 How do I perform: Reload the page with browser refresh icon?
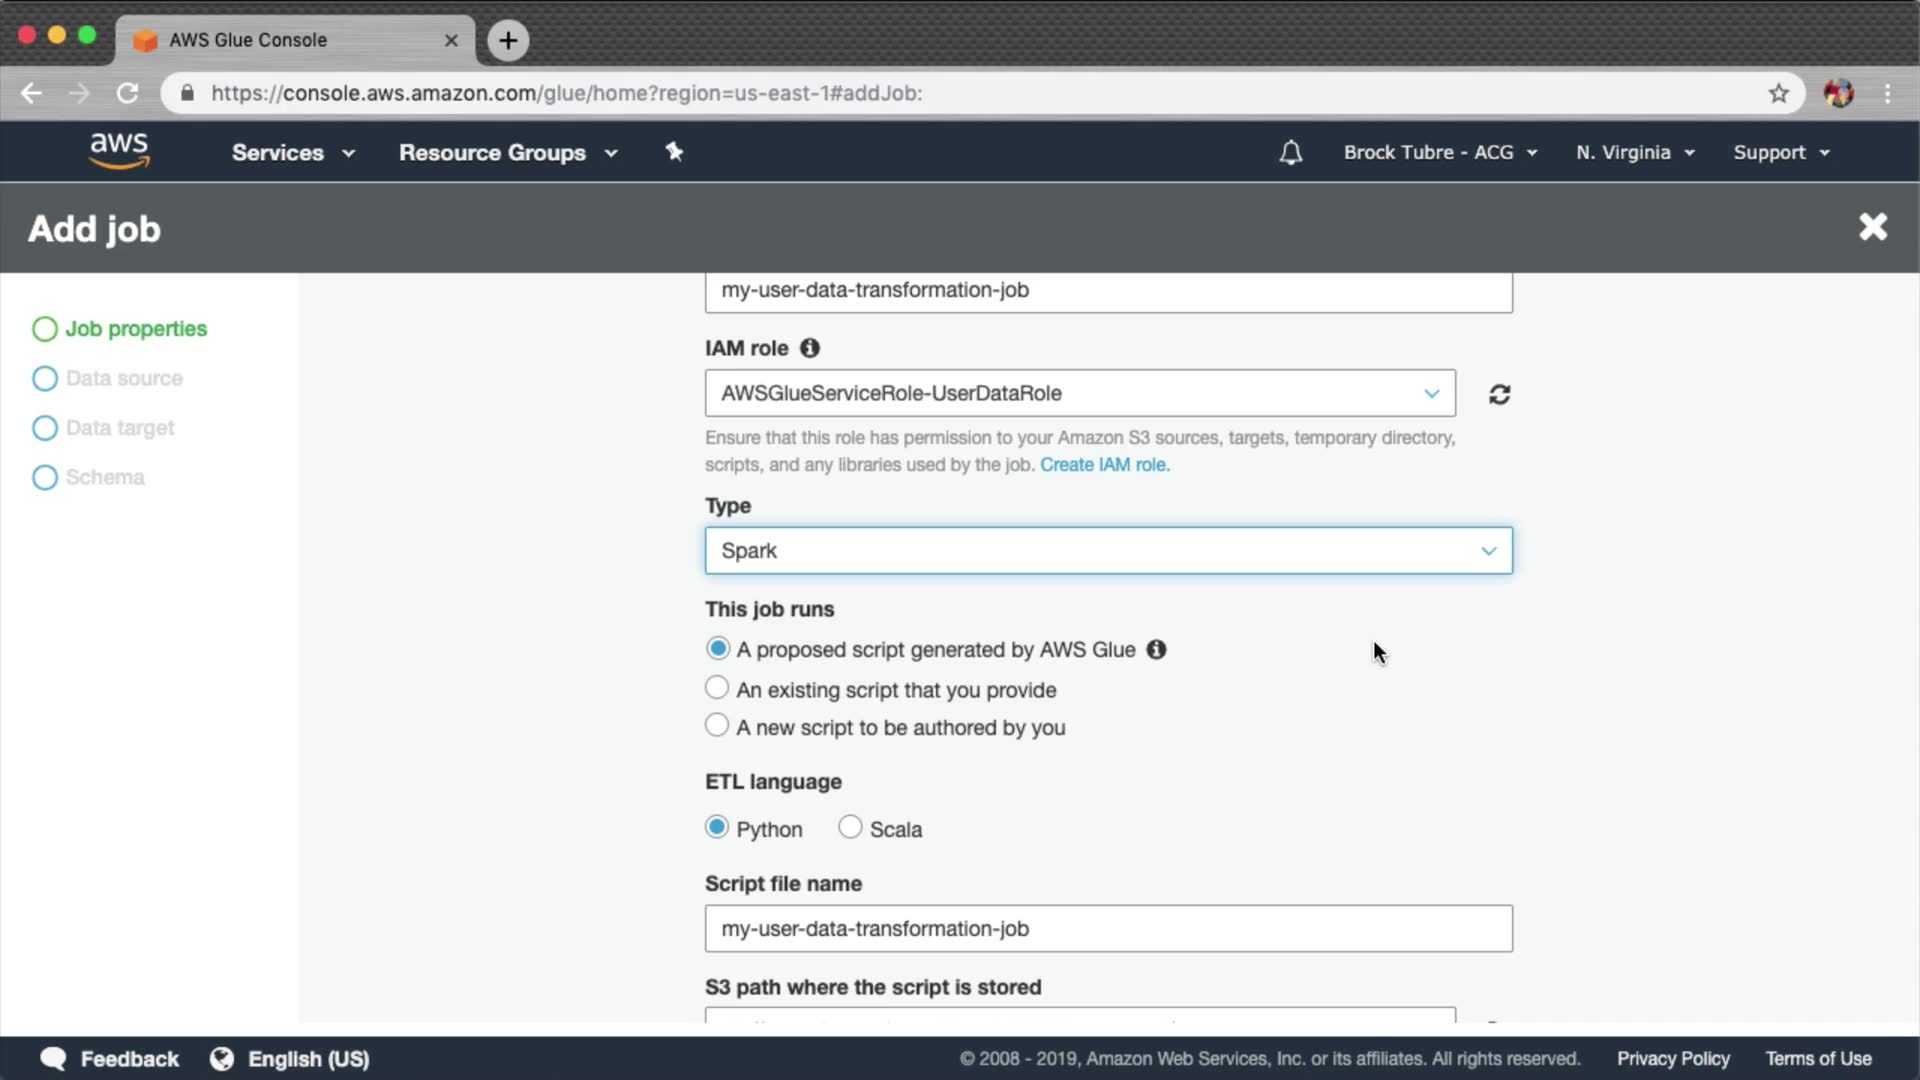point(127,93)
